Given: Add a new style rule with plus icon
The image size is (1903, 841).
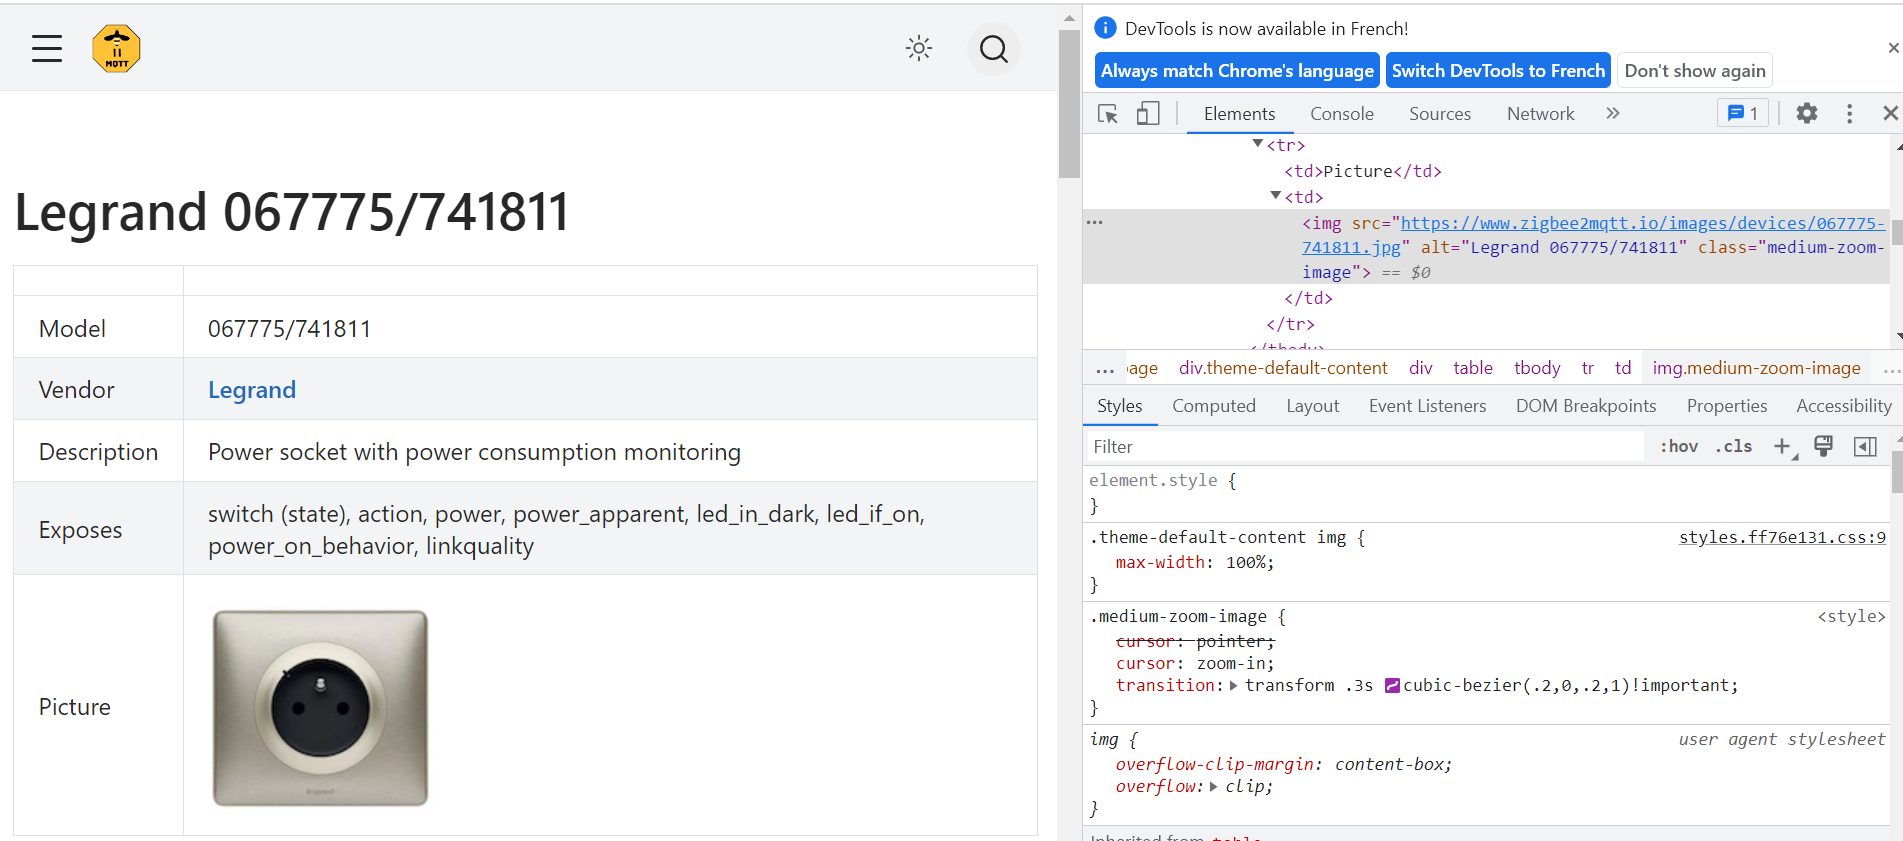Looking at the screenshot, I should (1782, 446).
